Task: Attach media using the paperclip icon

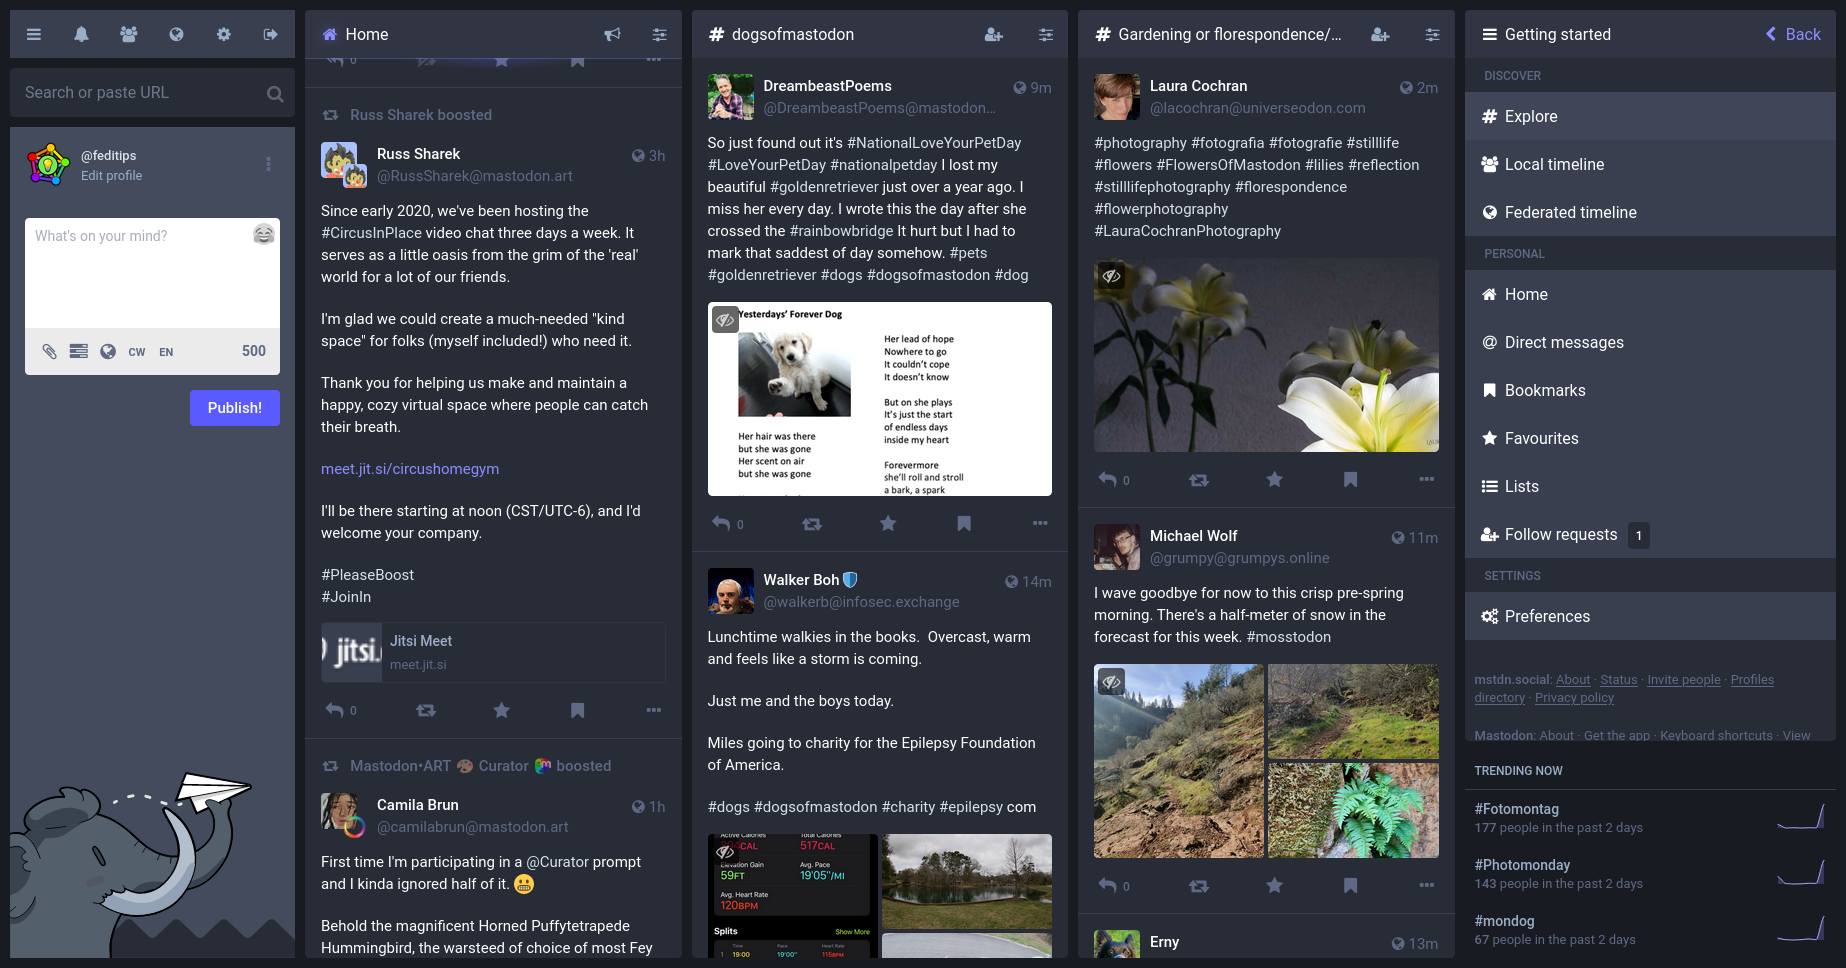Action: [50, 352]
